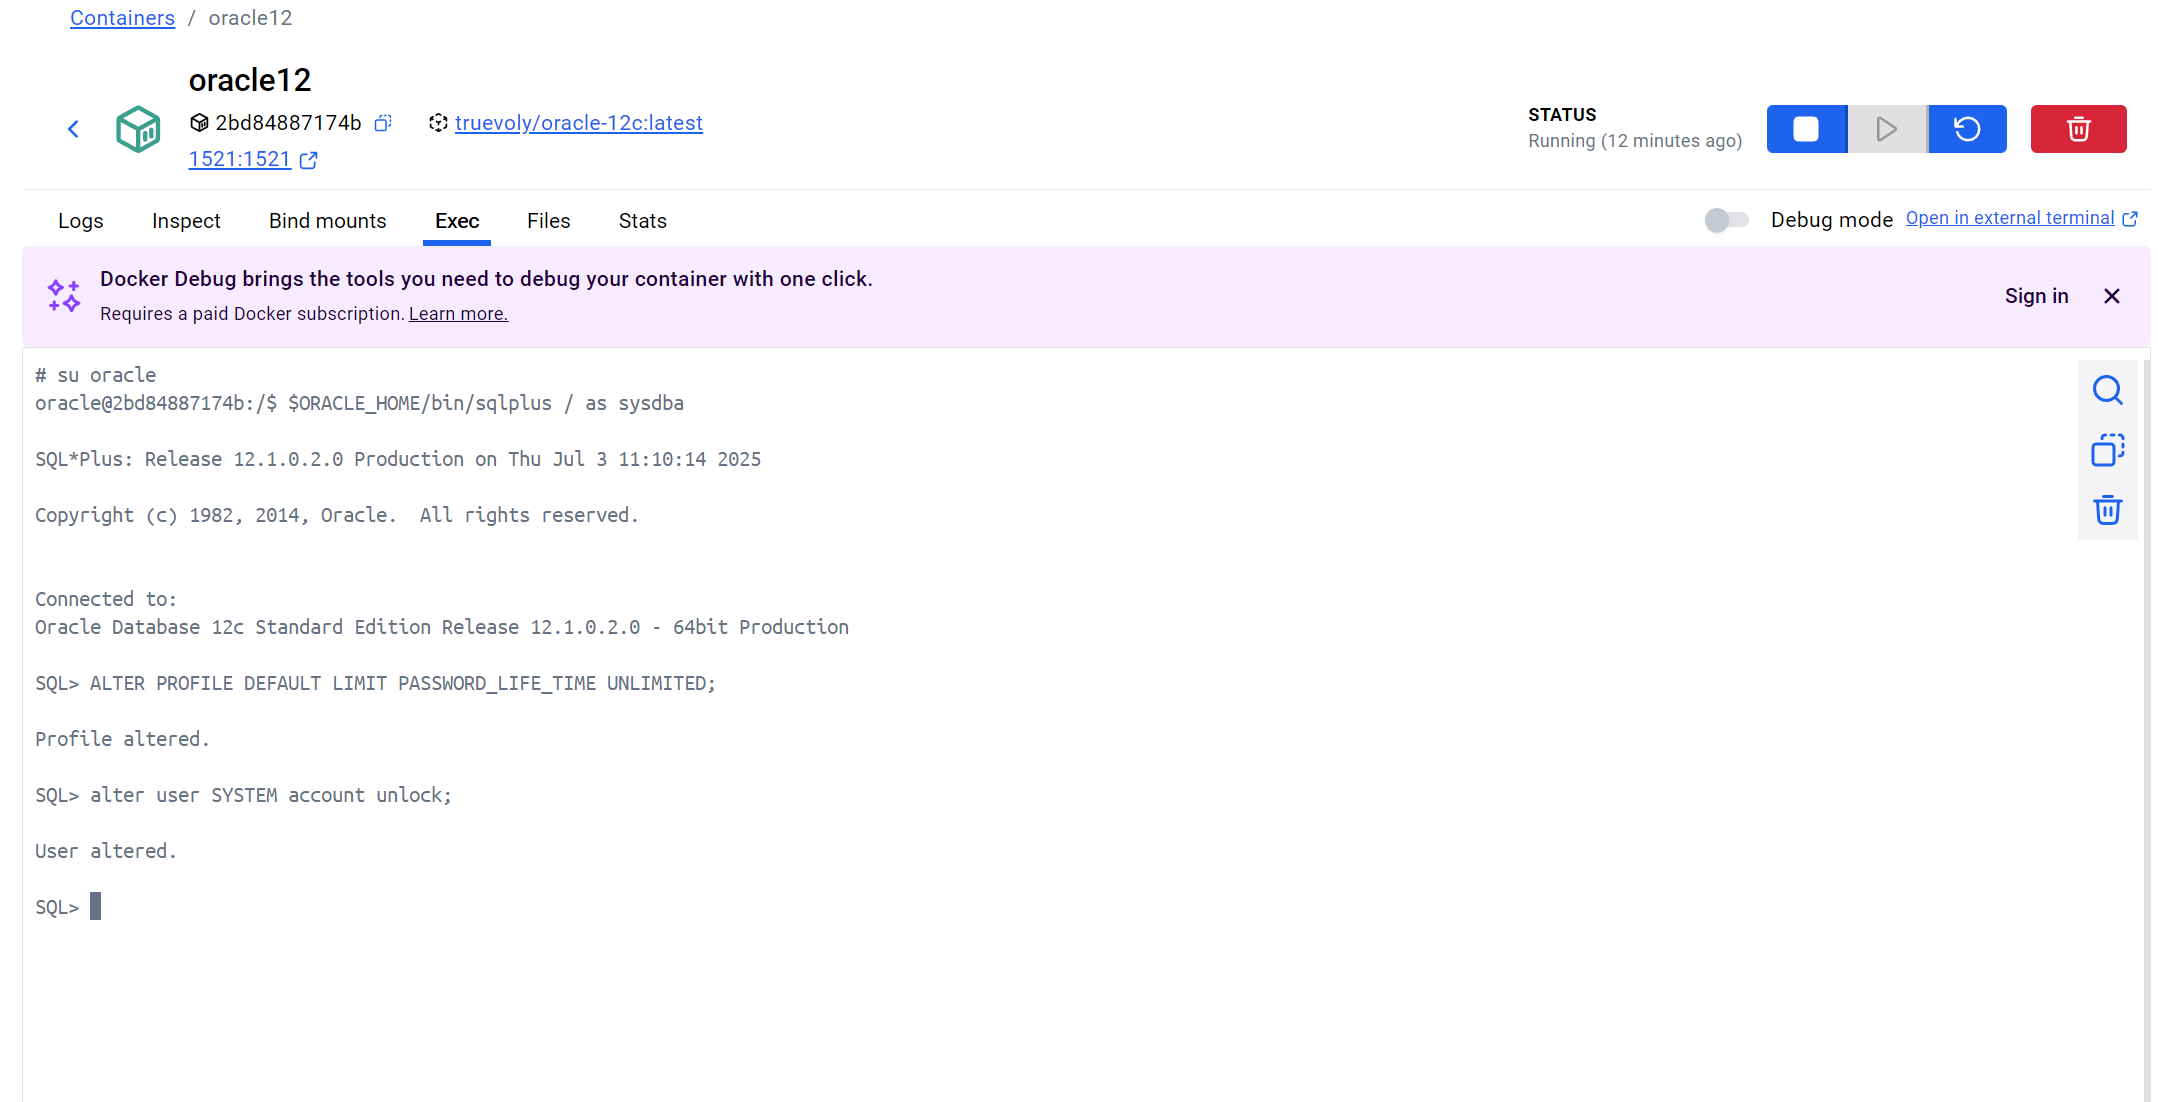View the Stats tab
This screenshot has height=1102, width=2158.
point(642,221)
